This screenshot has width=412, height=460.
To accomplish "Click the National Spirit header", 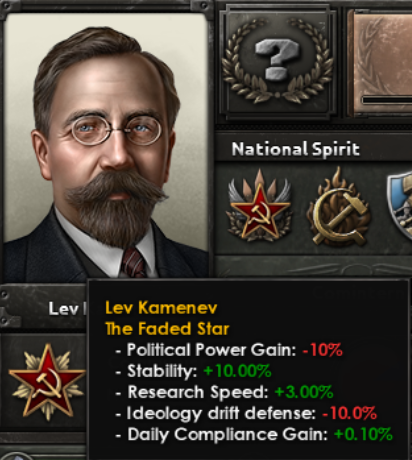I will [x=296, y=149].
